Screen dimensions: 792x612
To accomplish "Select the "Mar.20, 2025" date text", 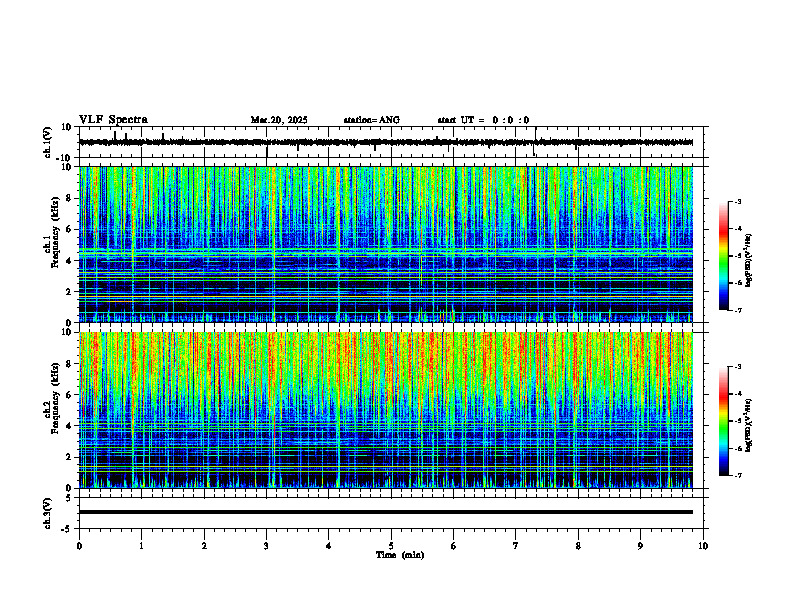I will point(279,120).
